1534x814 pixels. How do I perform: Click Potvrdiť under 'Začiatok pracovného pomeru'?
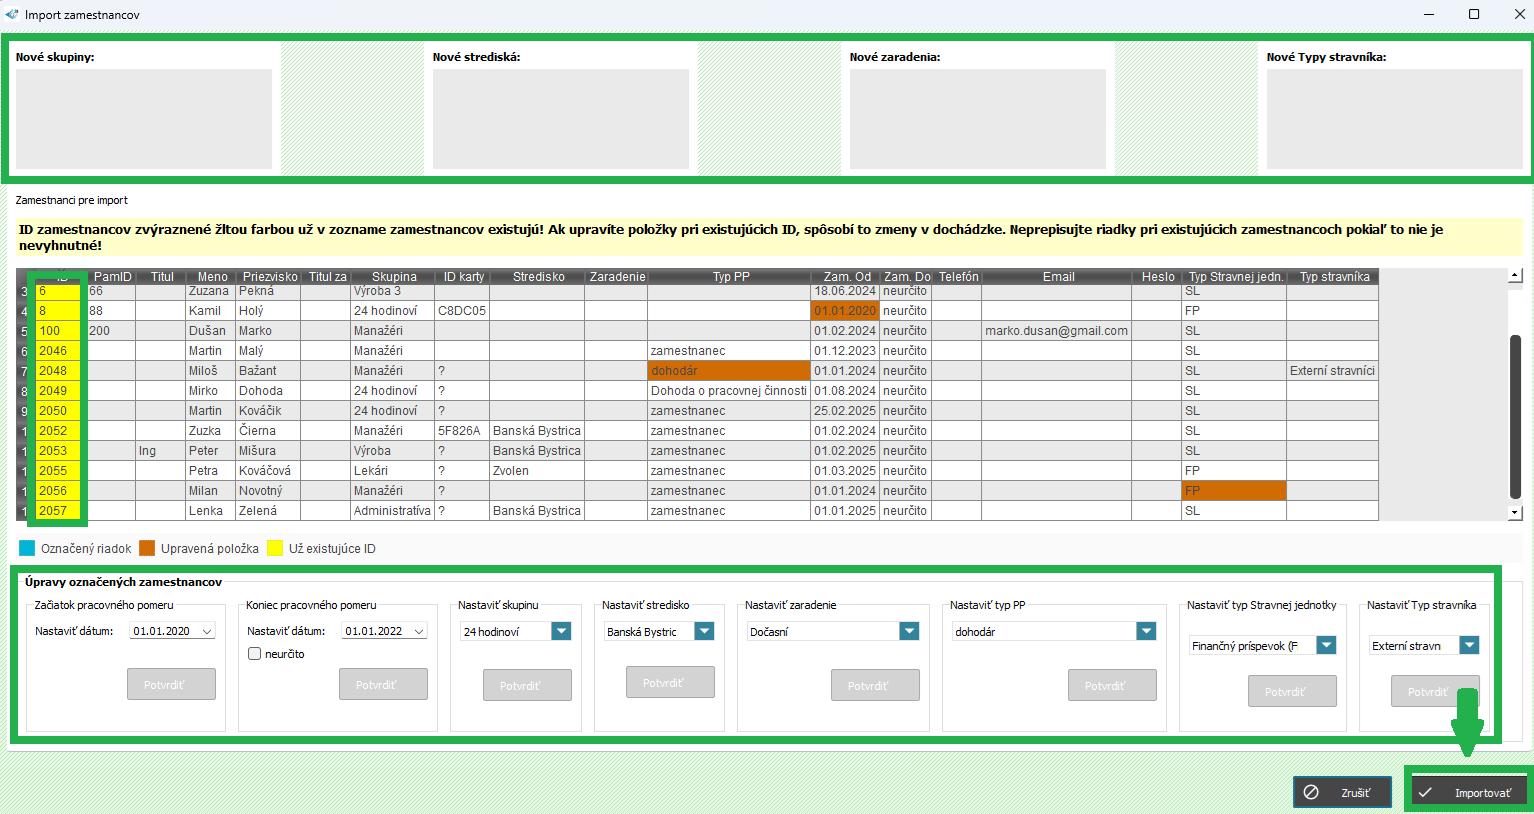coord(171,684)
